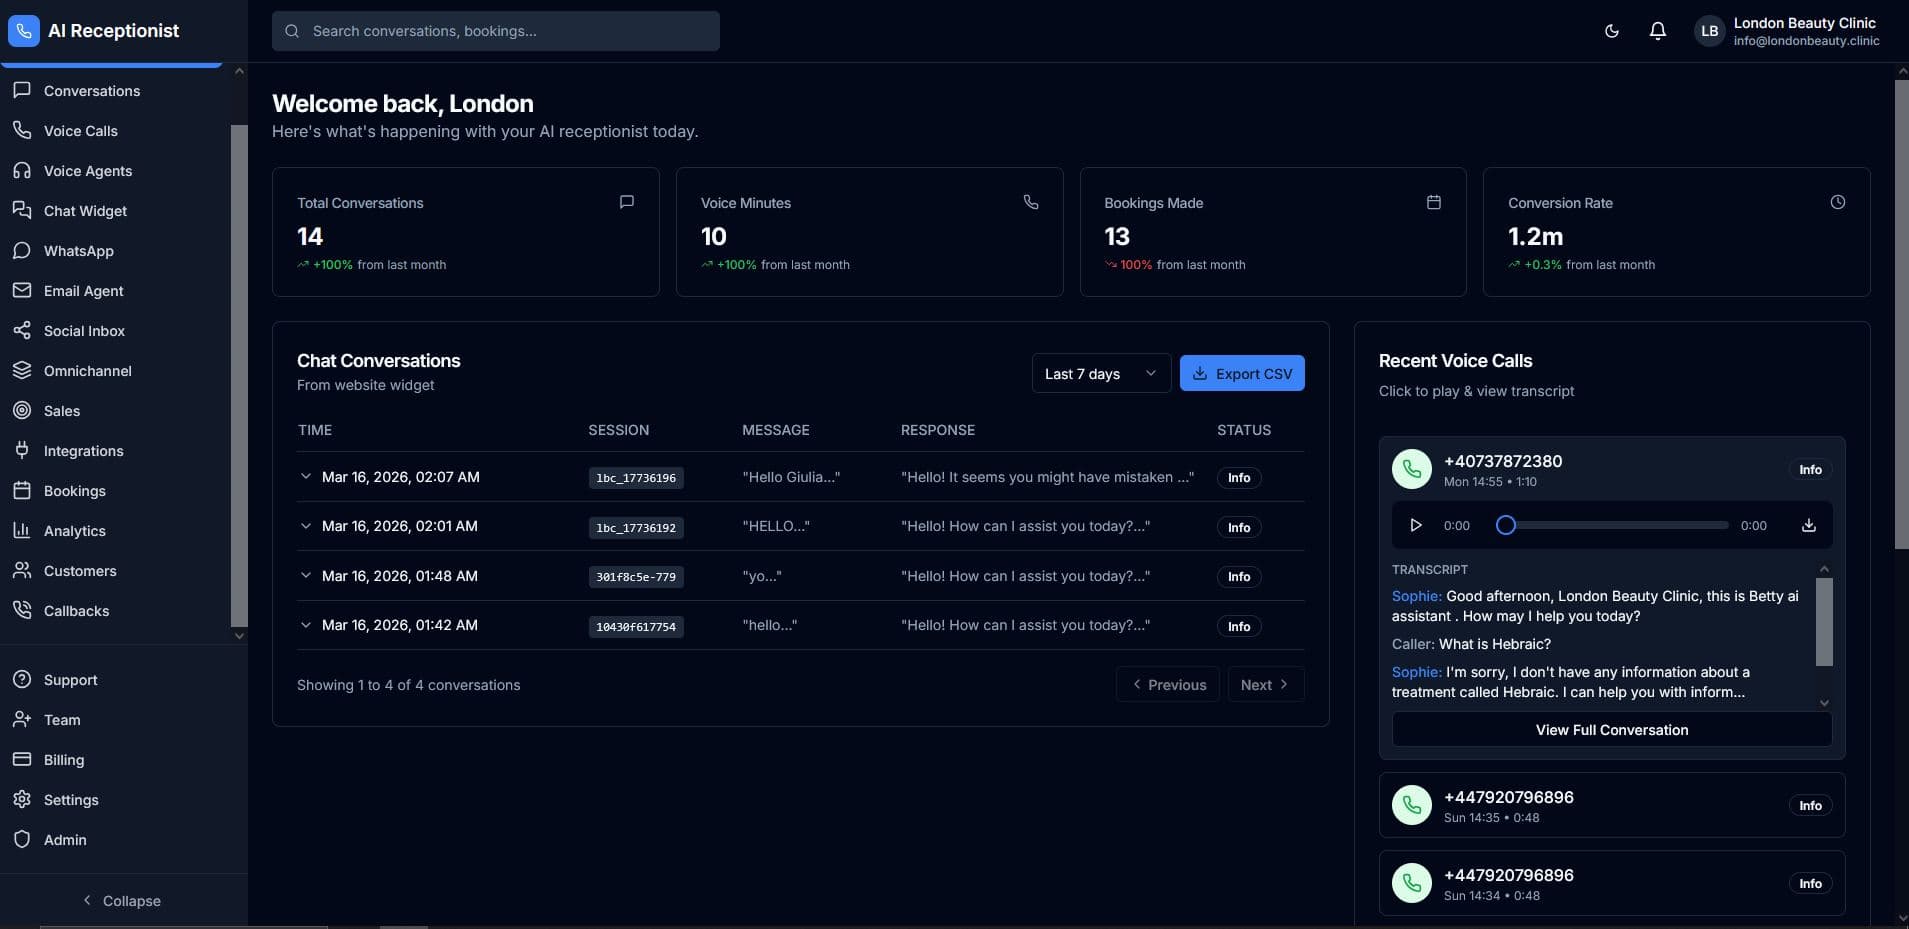Play the recording of the +40737872380 call
Image resolution: width=1909 pixels, height=929 pixels.
click(1414, 524)
